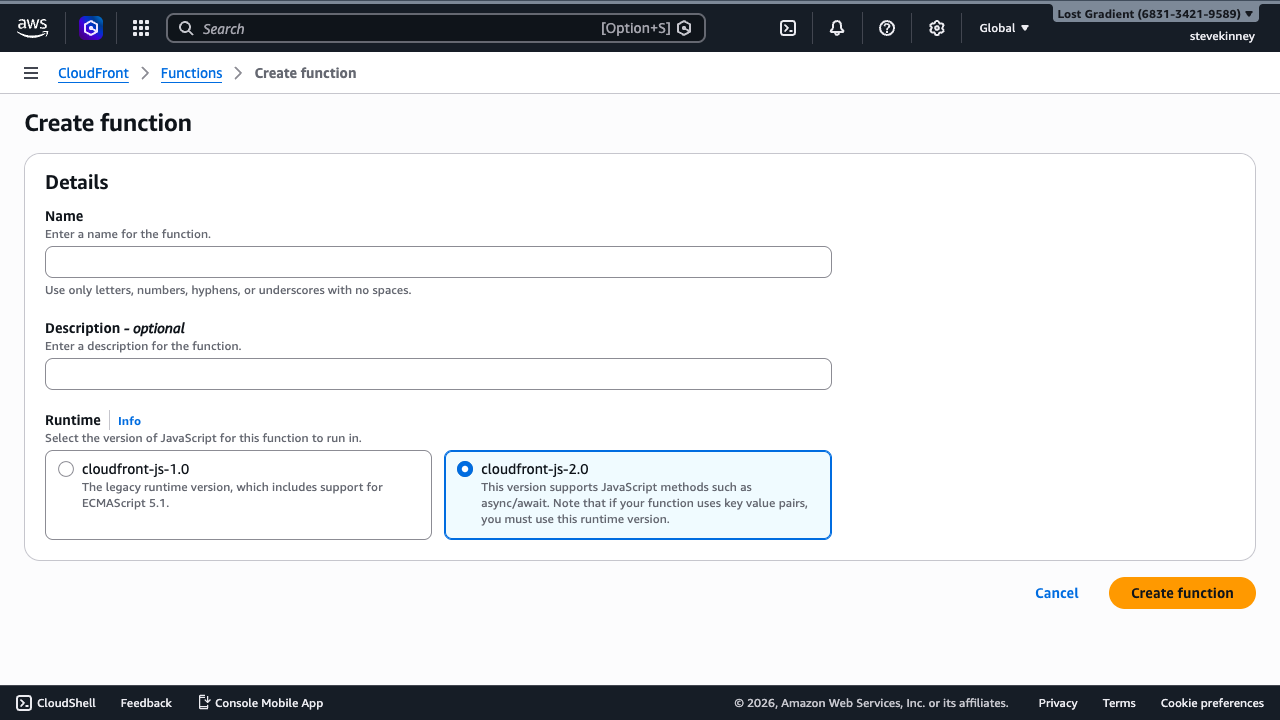Click the Create function button
The width and height of the screenshot is (1280, 720).
[x=1182, y=593]
